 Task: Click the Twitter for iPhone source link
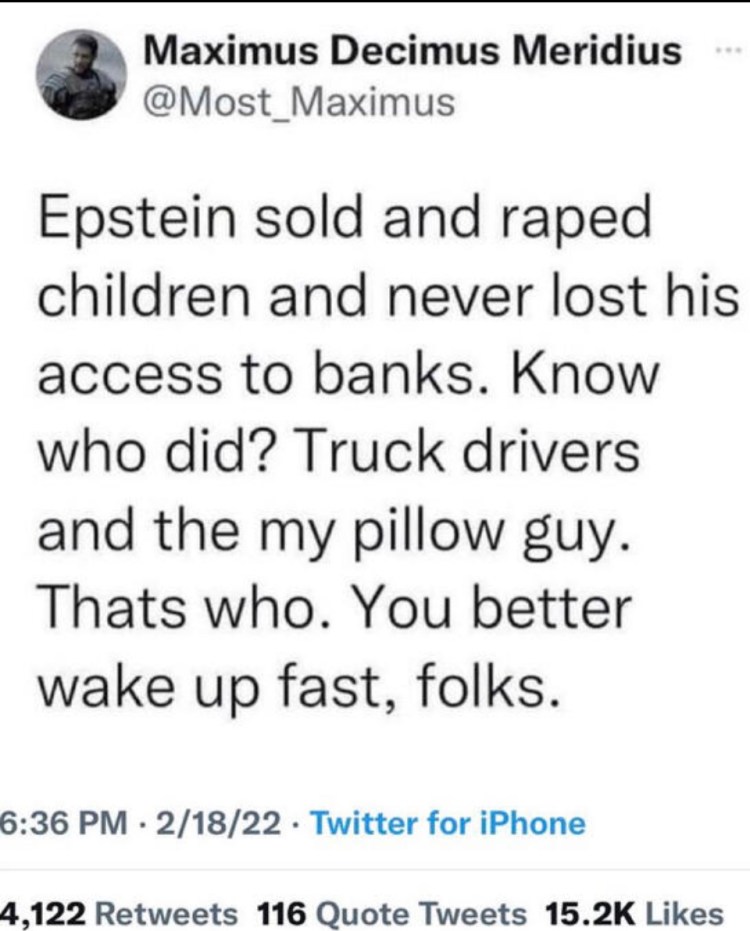[x=449, y=823]
